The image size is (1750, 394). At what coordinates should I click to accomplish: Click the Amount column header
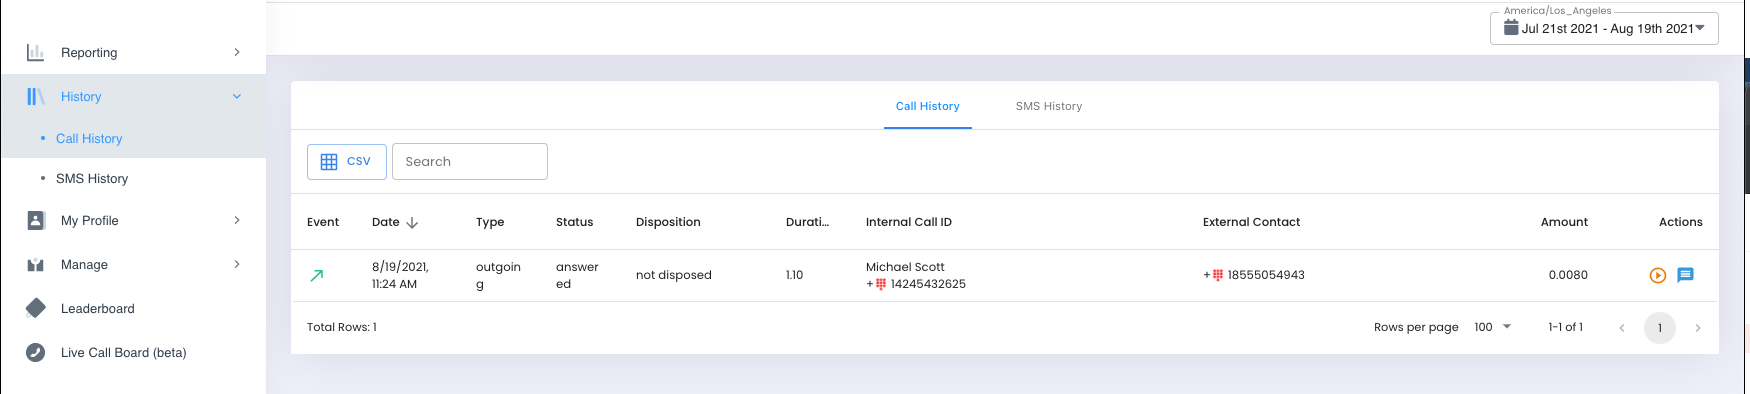1564,222
